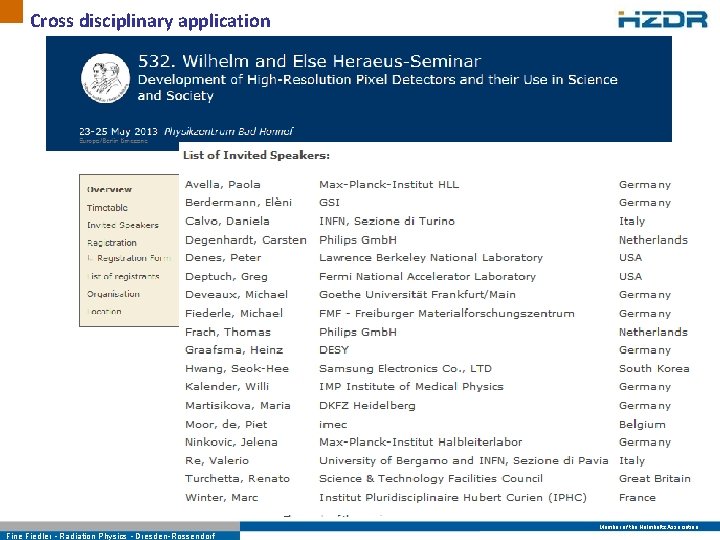720x540 pixels.
Task: Click 'Institut Pluridisciplinaire Hubert Curien (IPHC)'
Action: 453,497
